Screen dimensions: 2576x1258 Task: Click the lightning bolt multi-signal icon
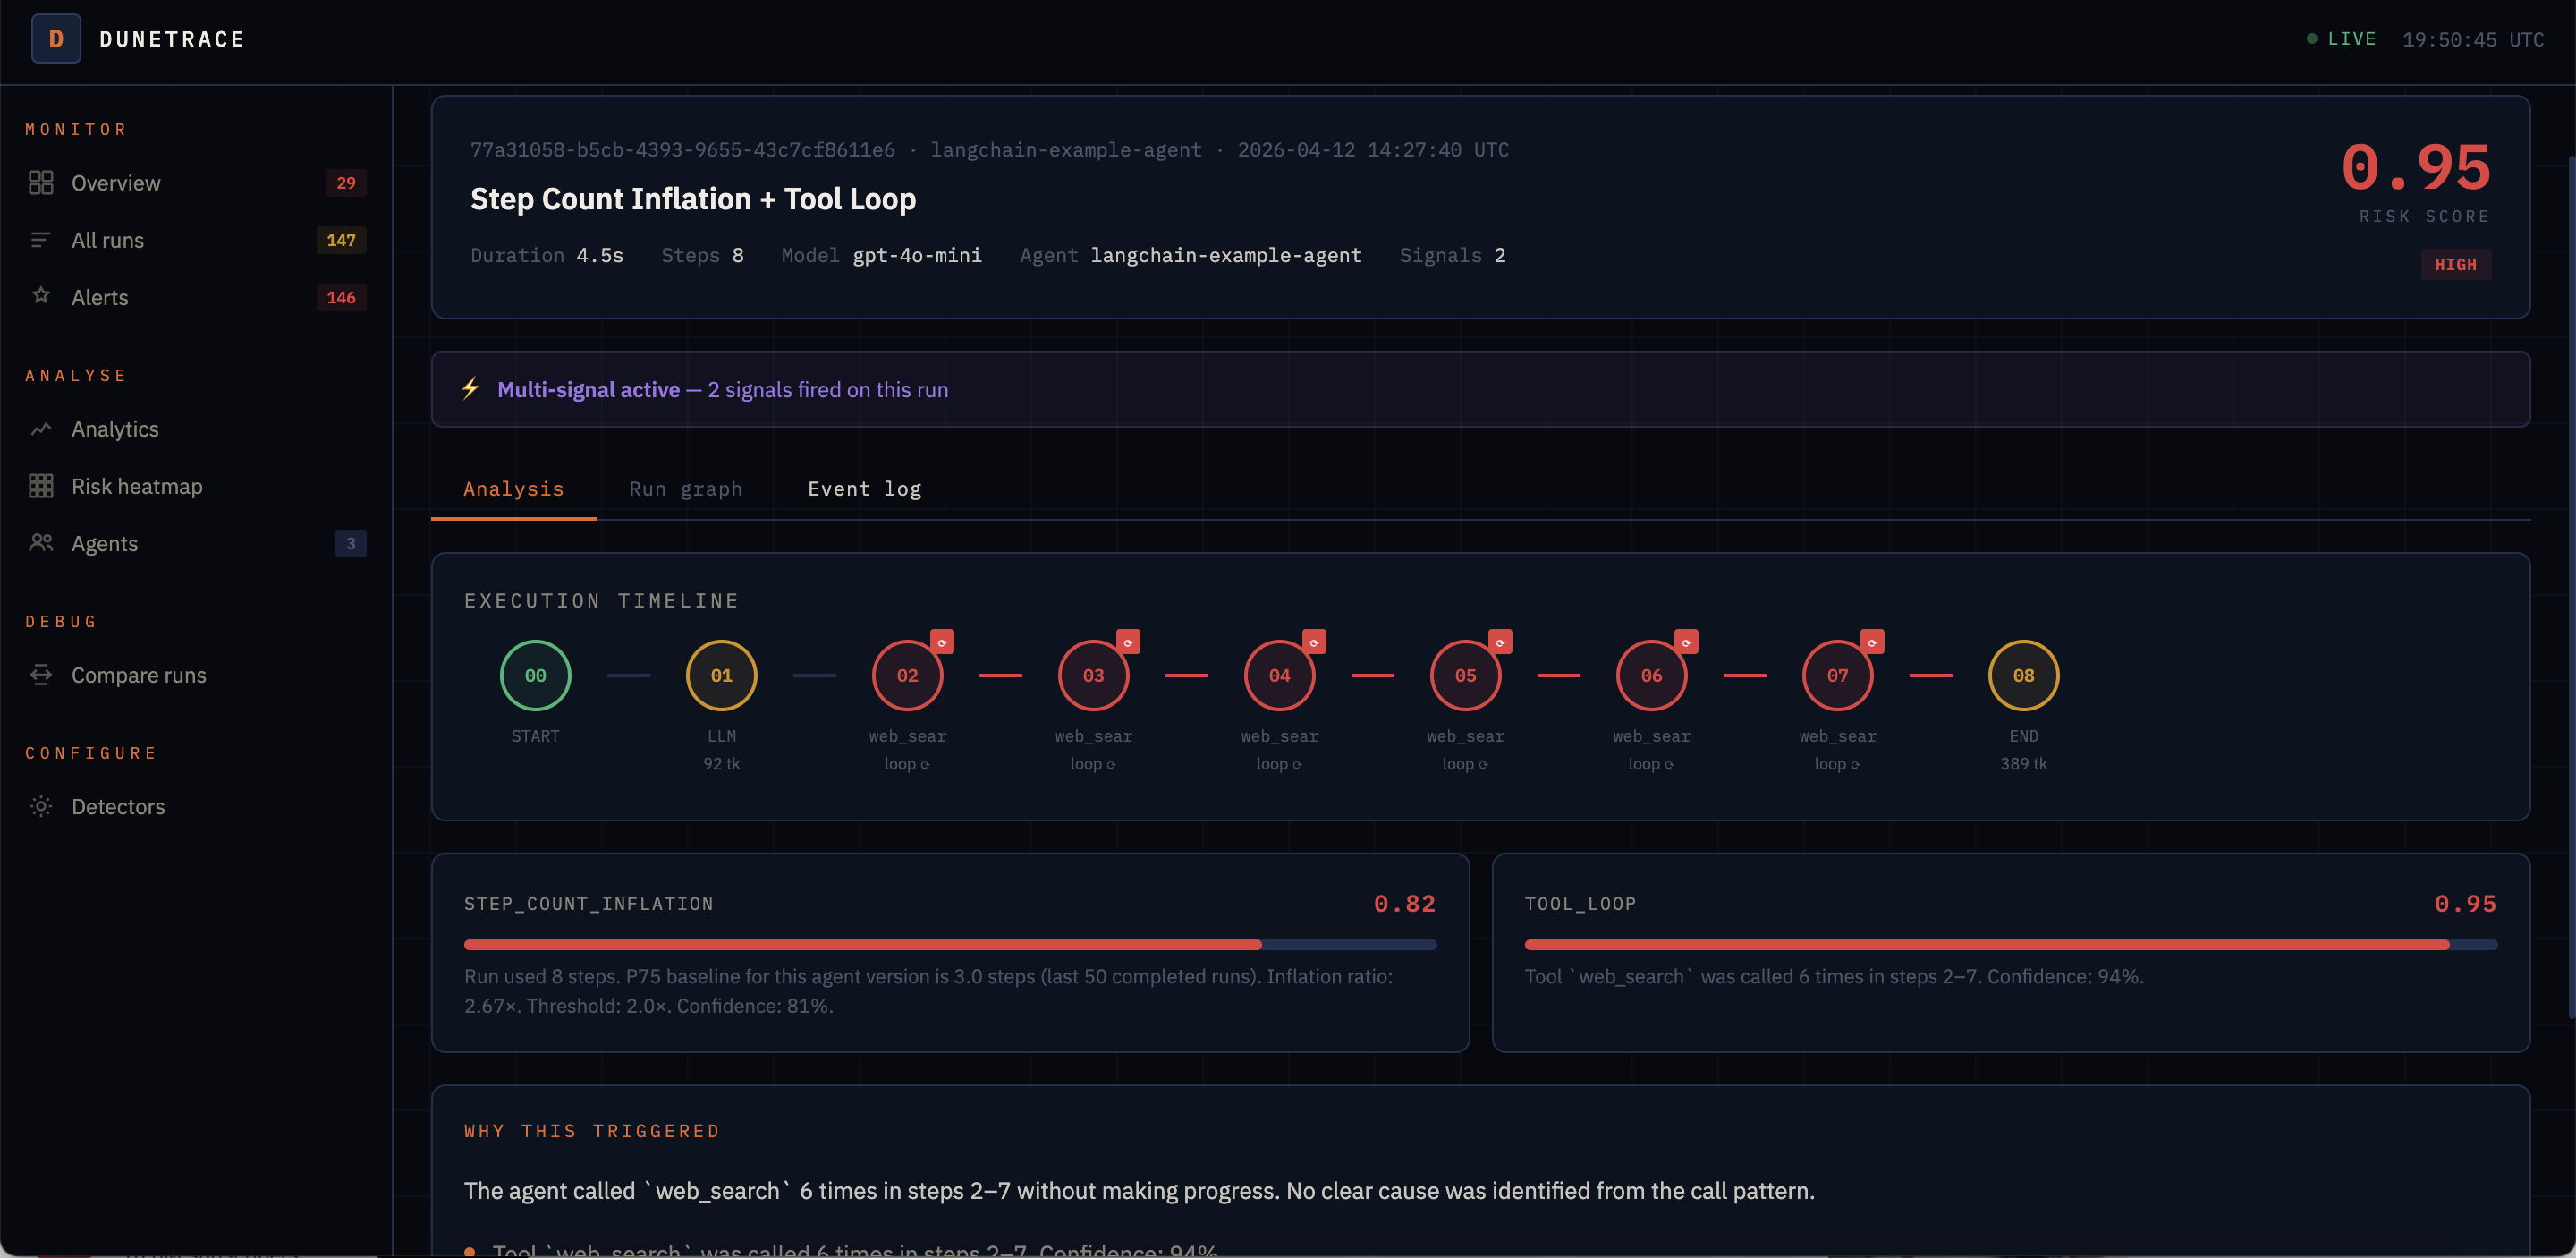coord(471,389)
